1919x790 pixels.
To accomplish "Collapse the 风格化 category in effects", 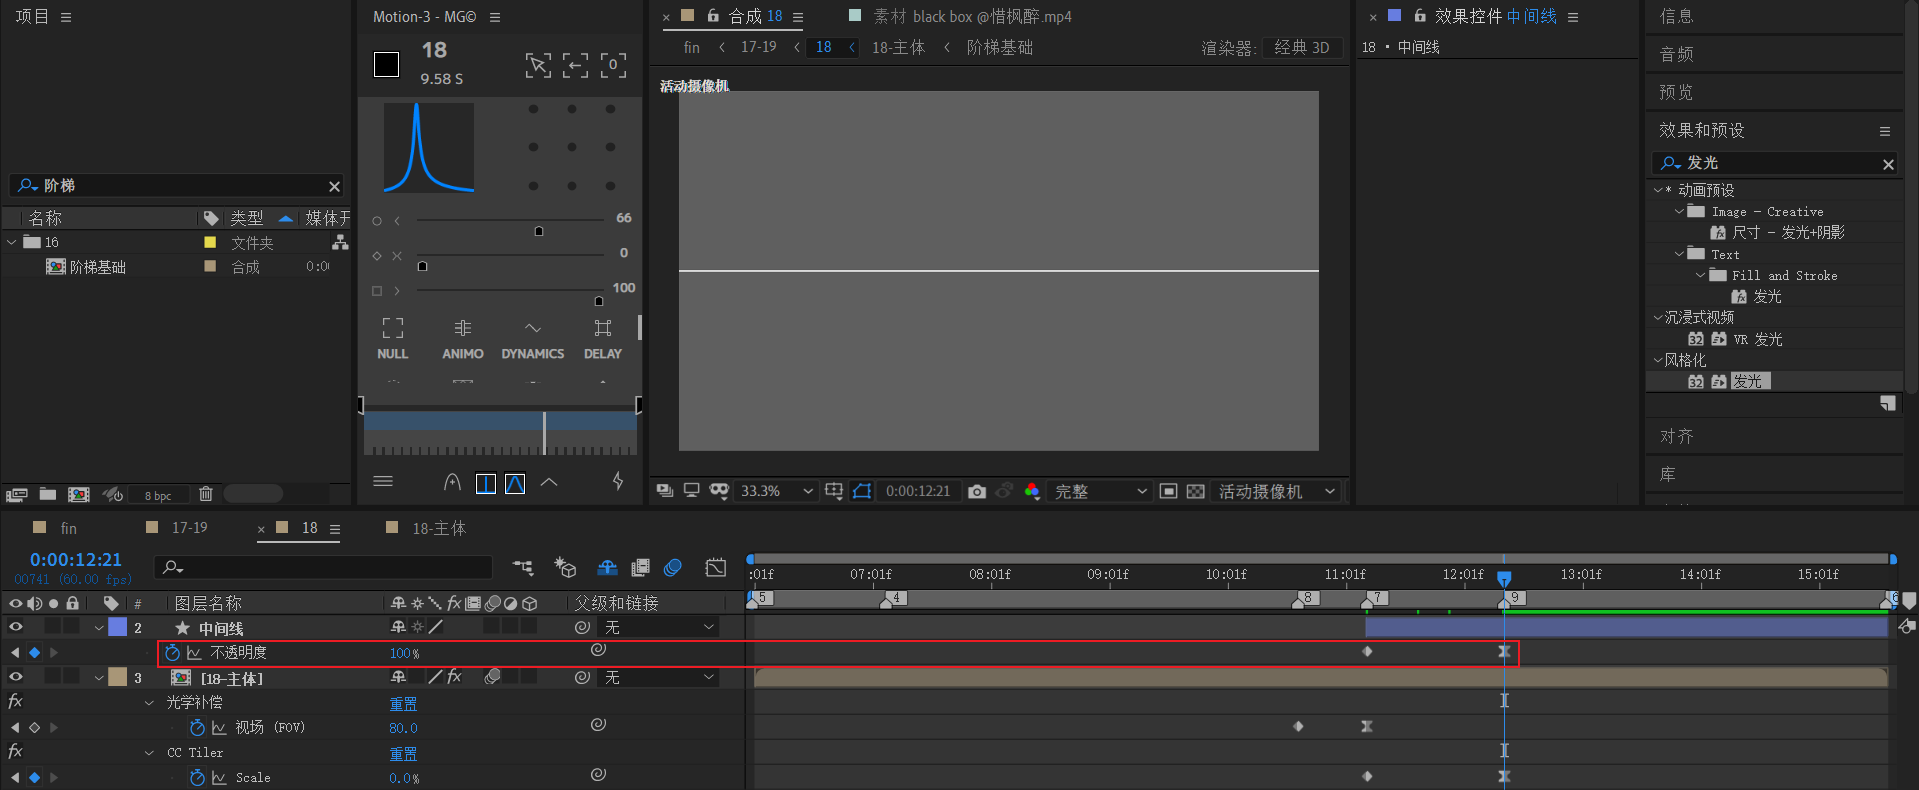I will [x=1657, y=360].
